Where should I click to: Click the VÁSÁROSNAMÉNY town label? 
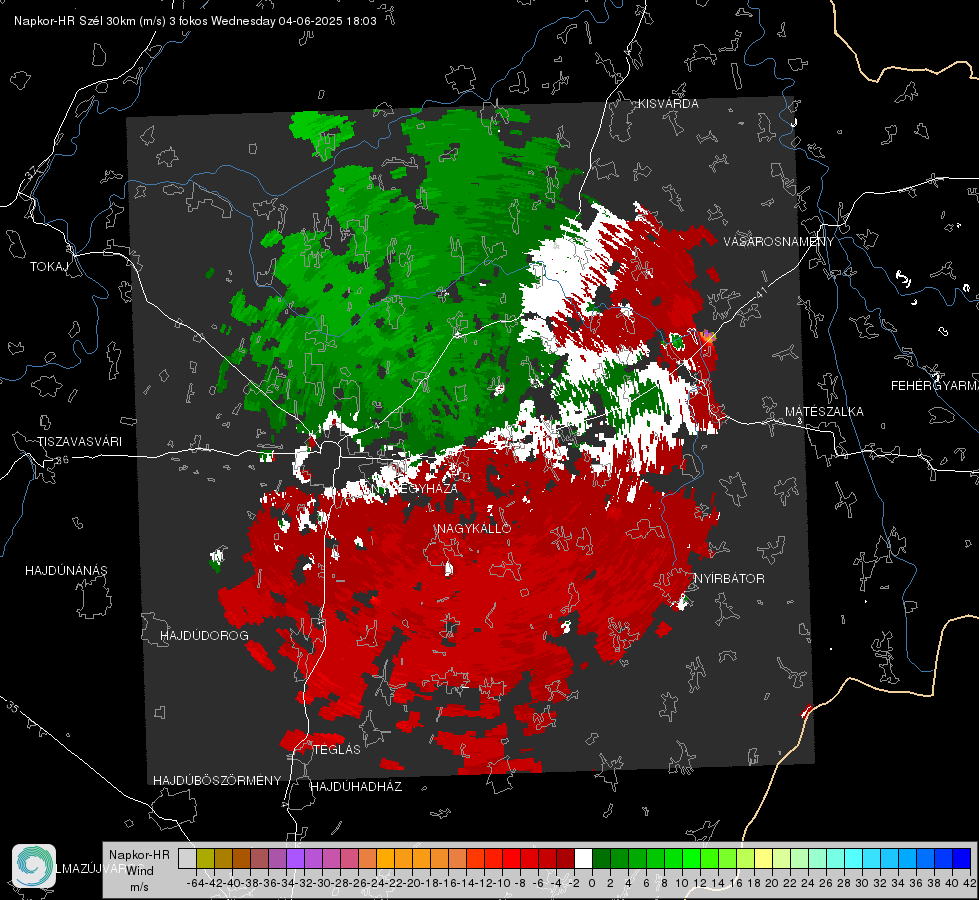779,242
